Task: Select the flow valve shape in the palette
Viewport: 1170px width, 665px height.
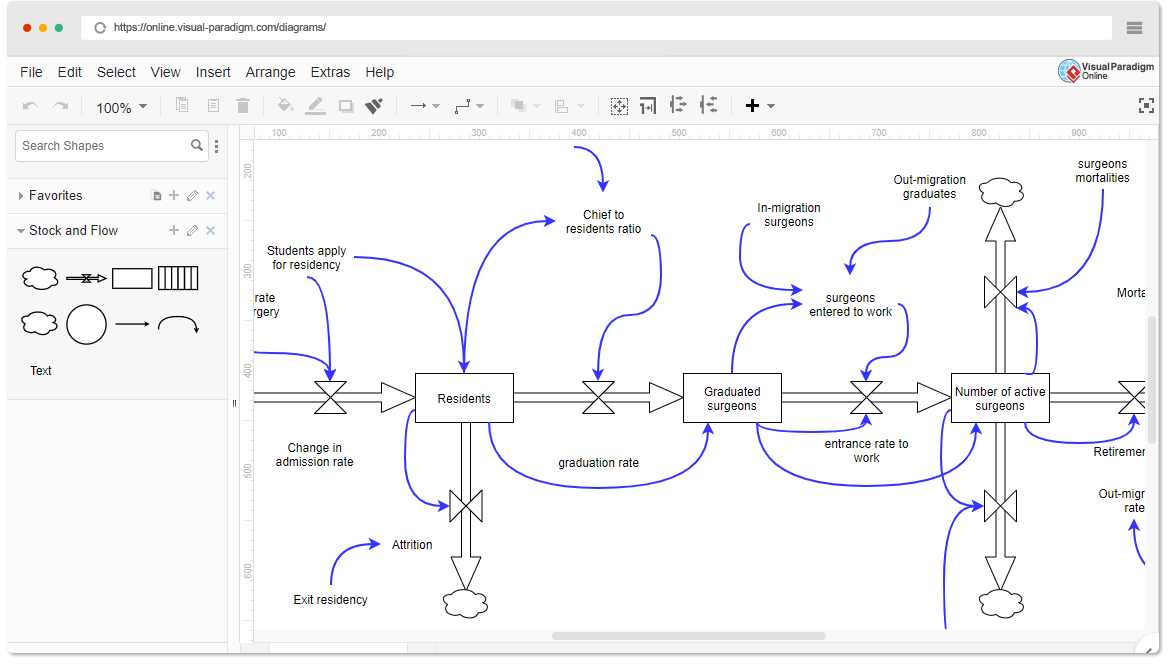Action: [x=86, y=278]
